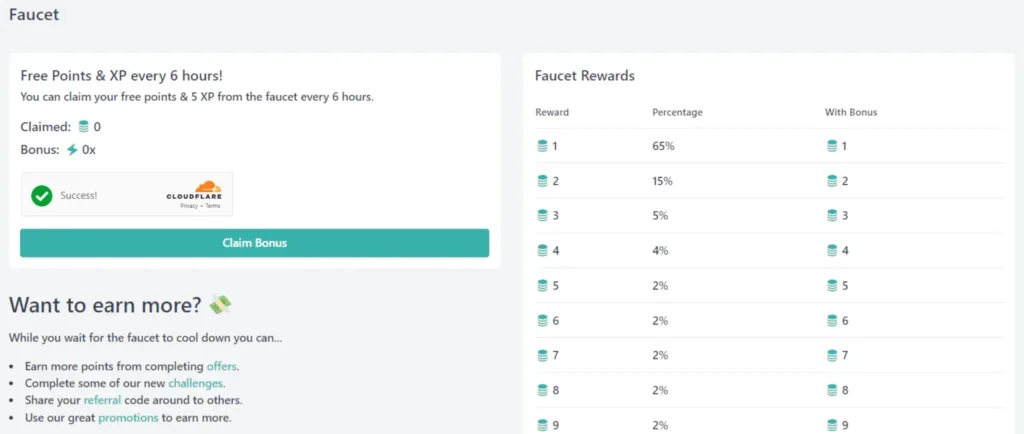This screenshot has height=434, width=1024.
Task: Click the 65% percentage cell
Action: [x=663, y=146]
